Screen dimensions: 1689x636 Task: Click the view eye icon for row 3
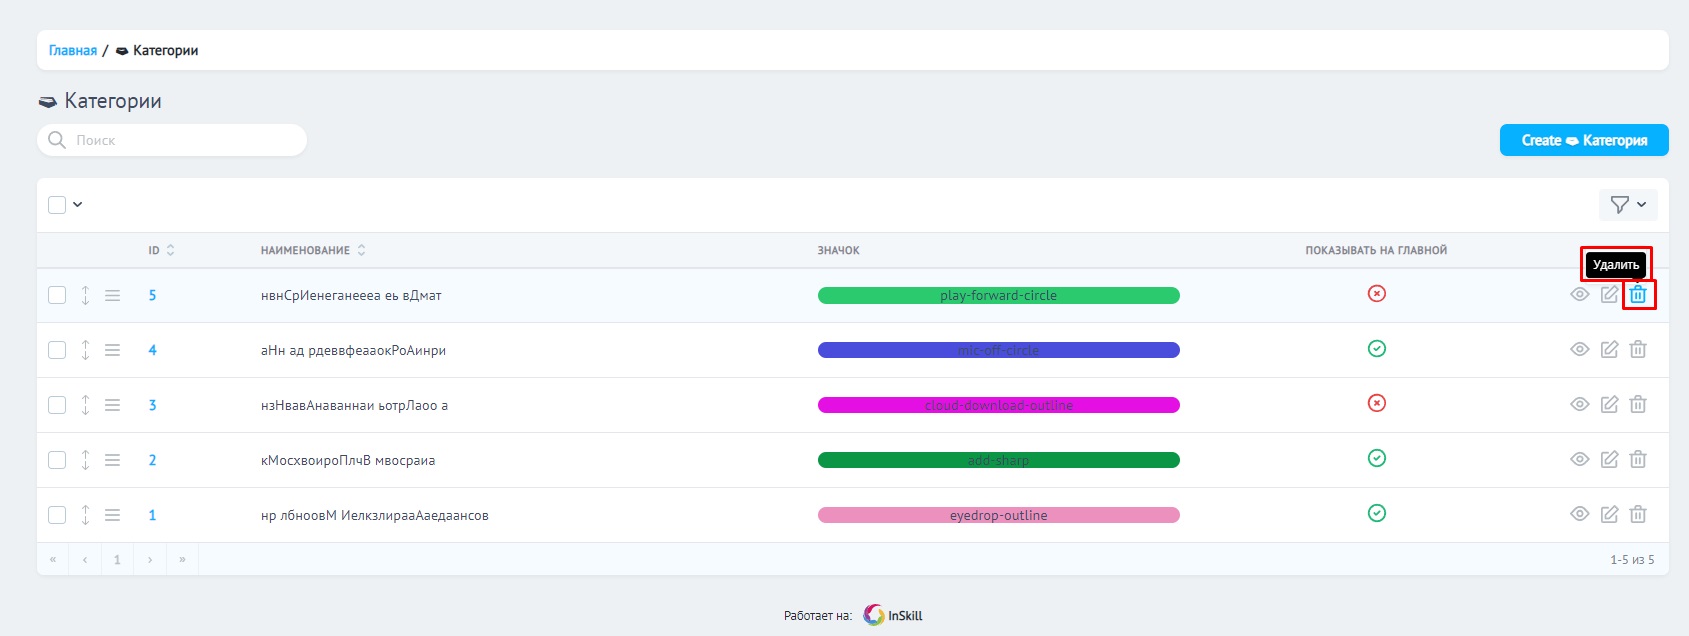[x=1580, y=405]
